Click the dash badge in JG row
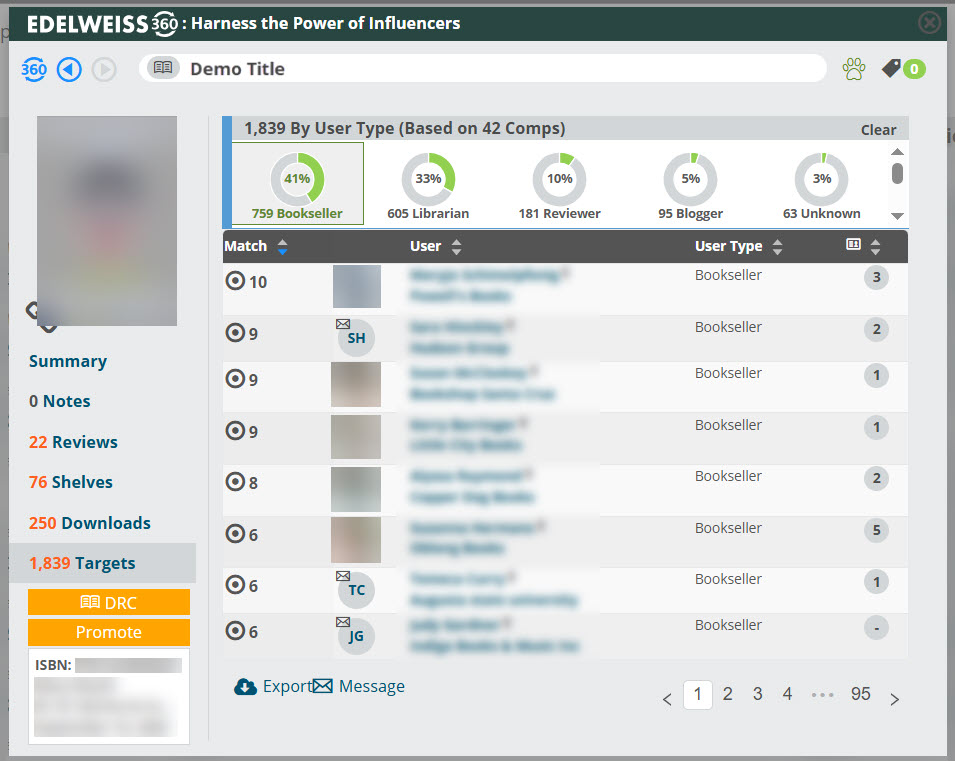 876,628
